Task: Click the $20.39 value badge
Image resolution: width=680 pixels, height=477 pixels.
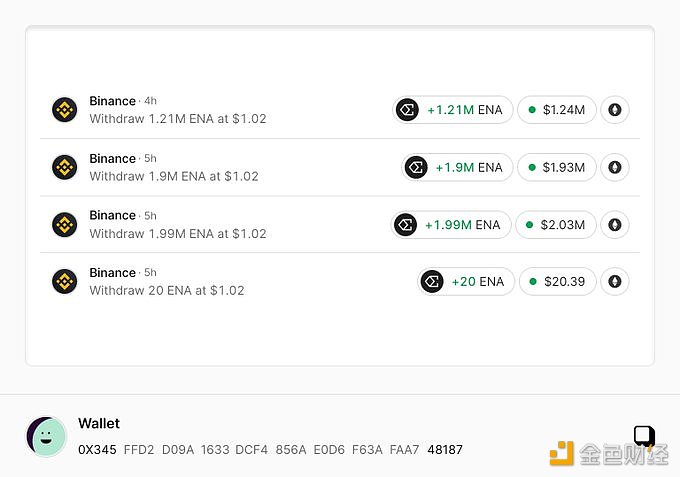Action: [558, 281]
